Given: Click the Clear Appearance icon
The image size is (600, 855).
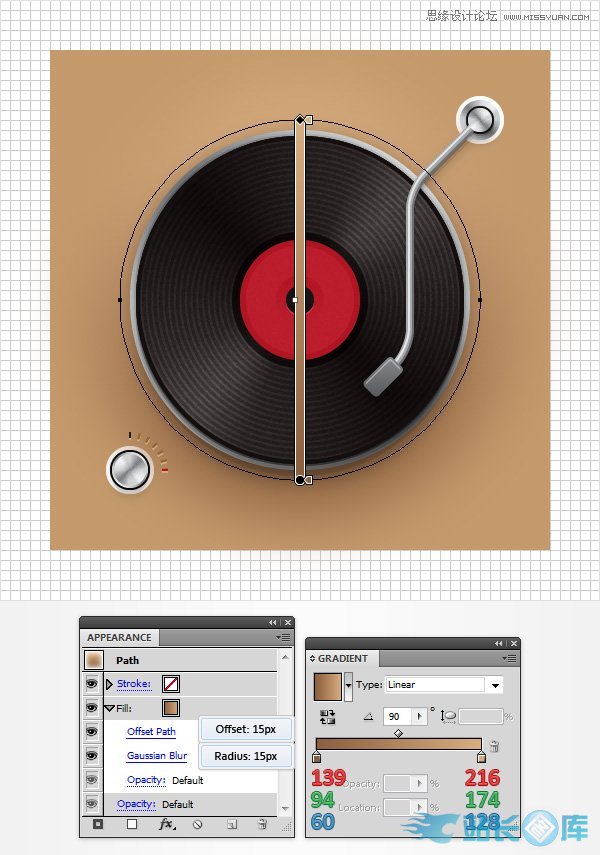Looking at the screenshot, I should 197,824.
